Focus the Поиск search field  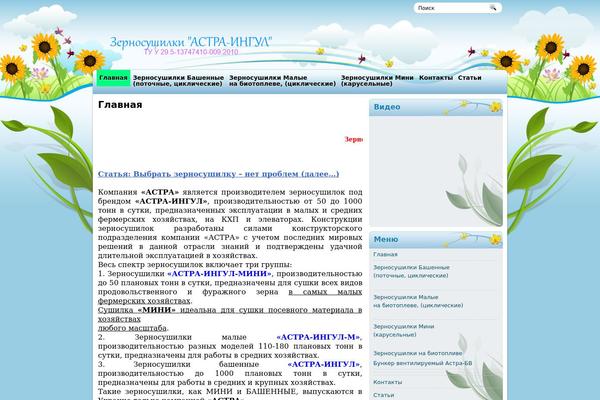pos(452,8)
